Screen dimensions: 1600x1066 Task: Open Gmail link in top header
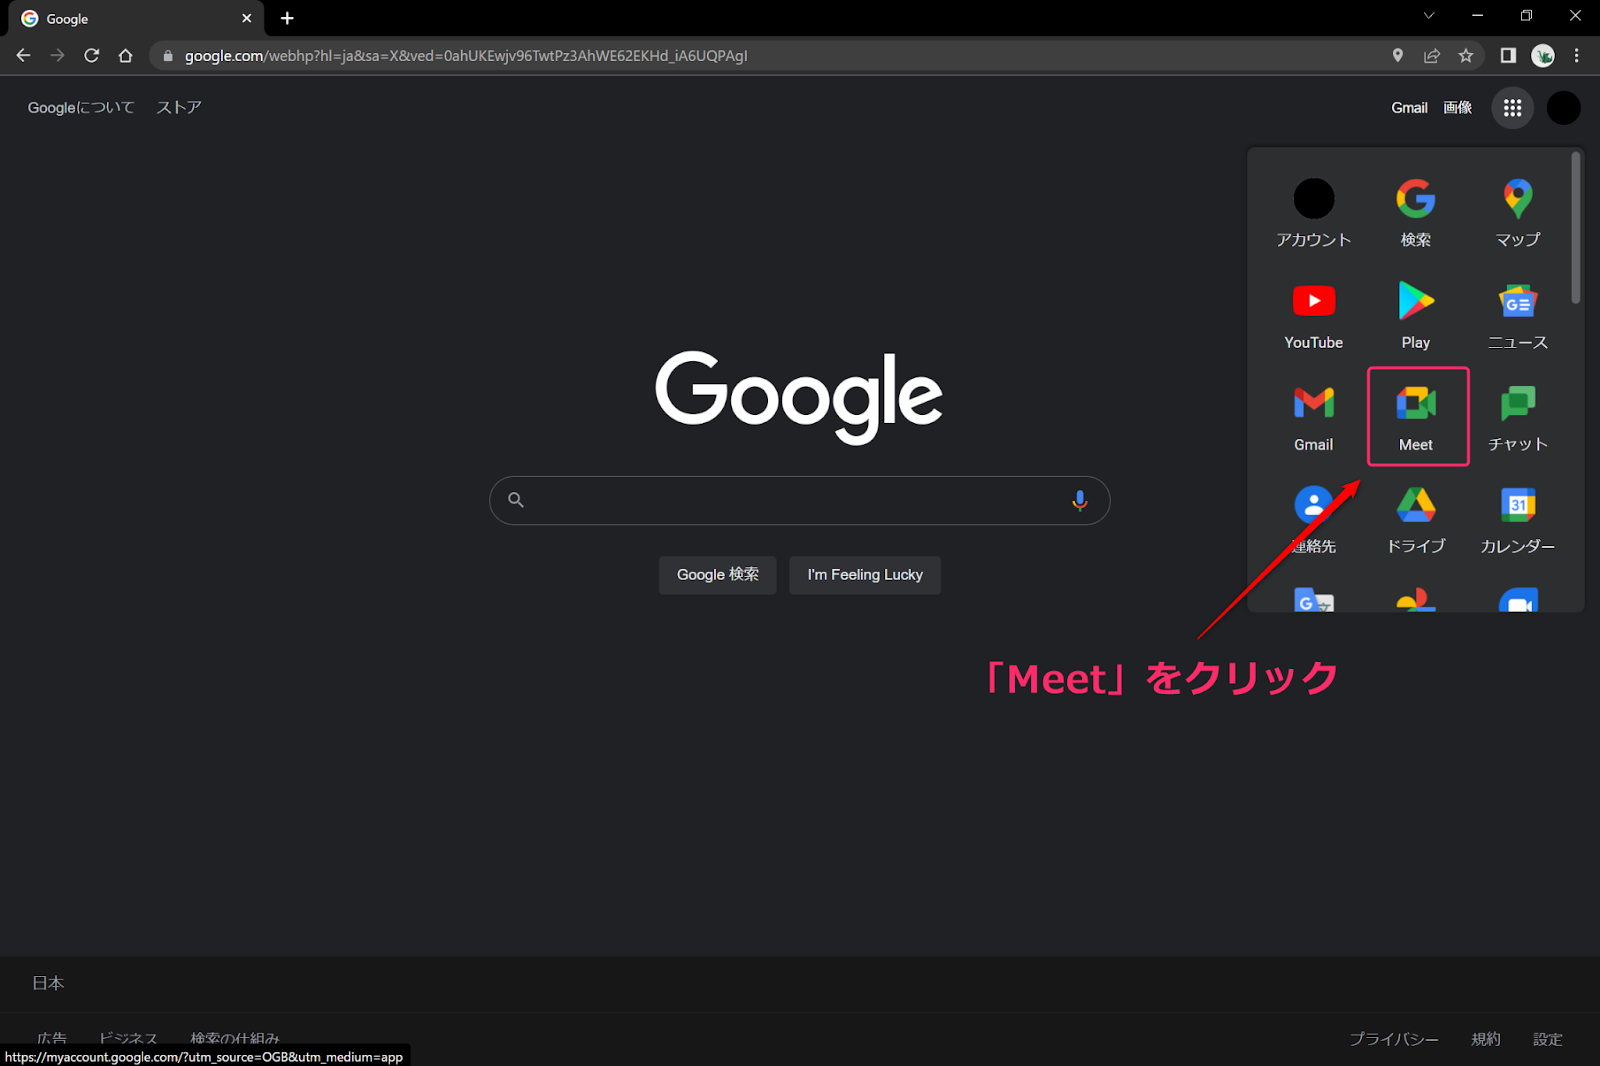click(1409, 108)
